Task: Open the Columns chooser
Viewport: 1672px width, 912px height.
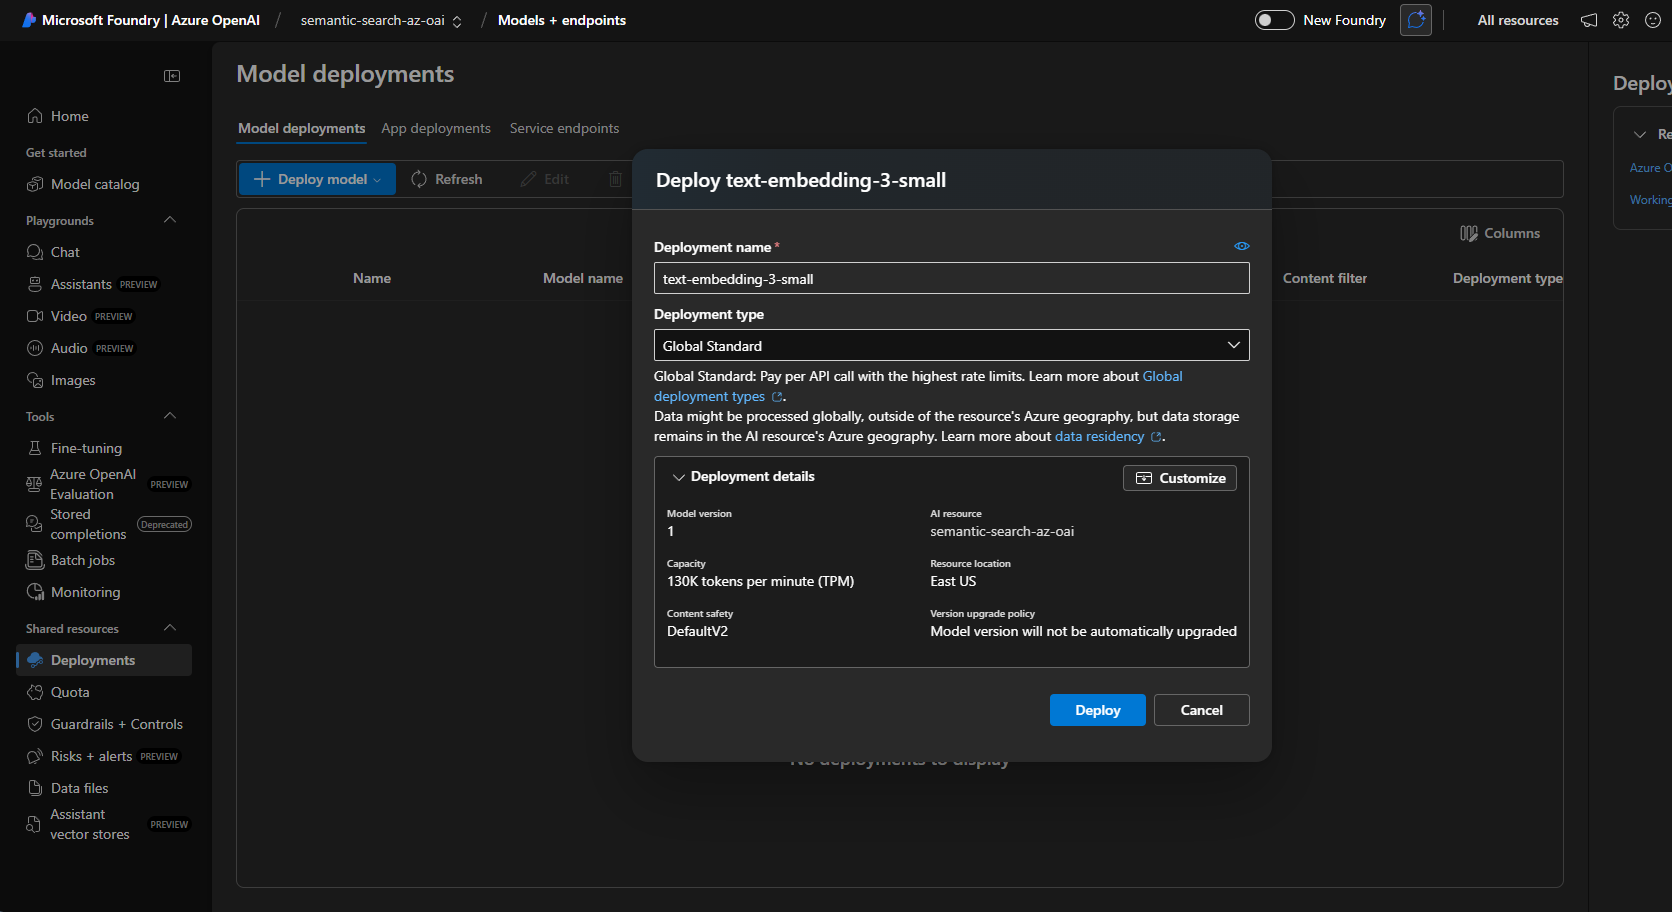Action: tap(1500, 233)
